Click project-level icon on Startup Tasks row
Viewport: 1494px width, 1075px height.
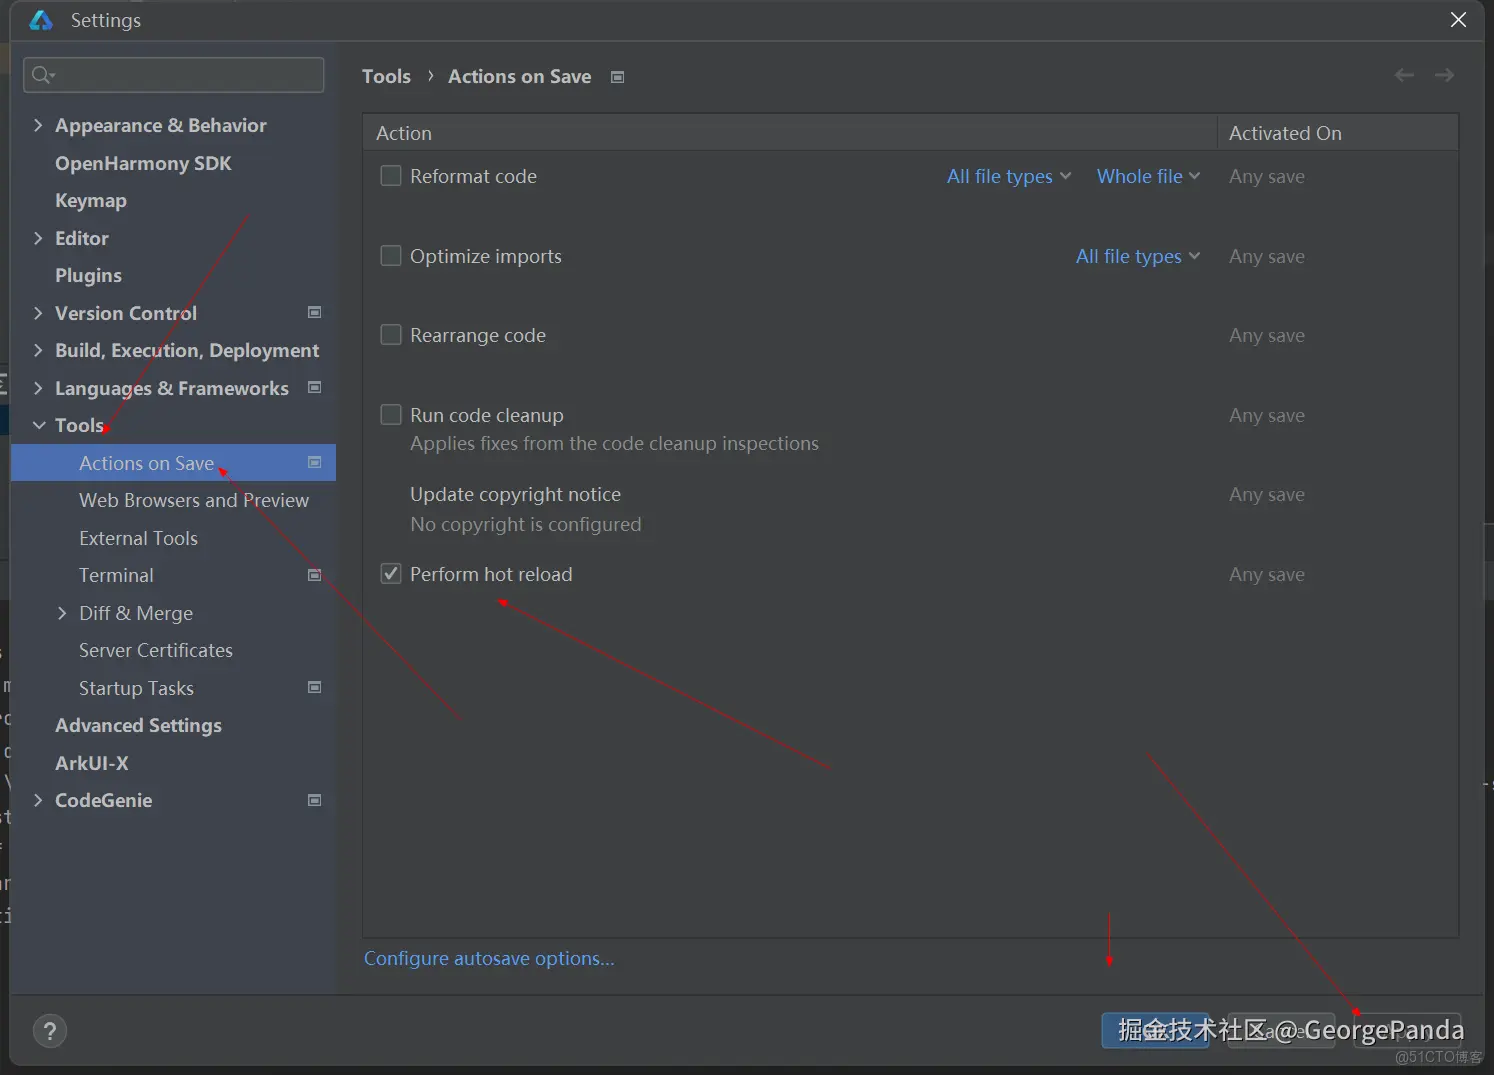(315, 687)
